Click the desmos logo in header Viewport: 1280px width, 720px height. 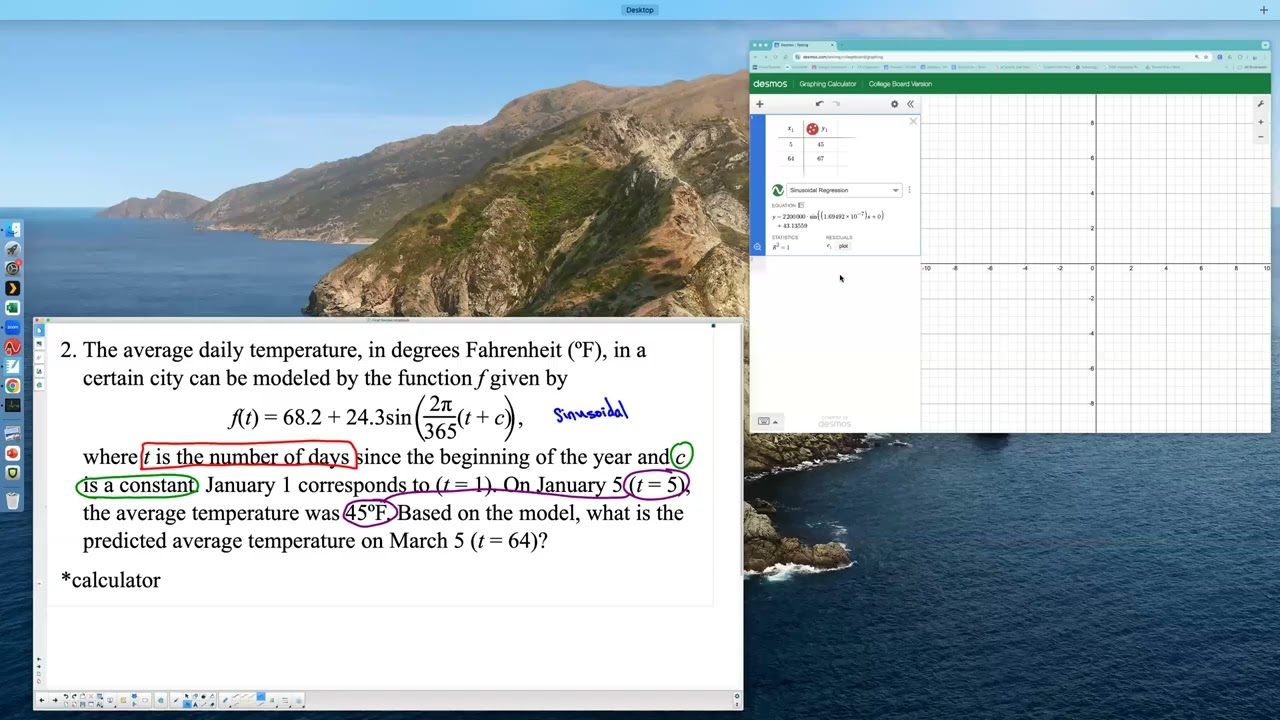[x=770, y=84]
